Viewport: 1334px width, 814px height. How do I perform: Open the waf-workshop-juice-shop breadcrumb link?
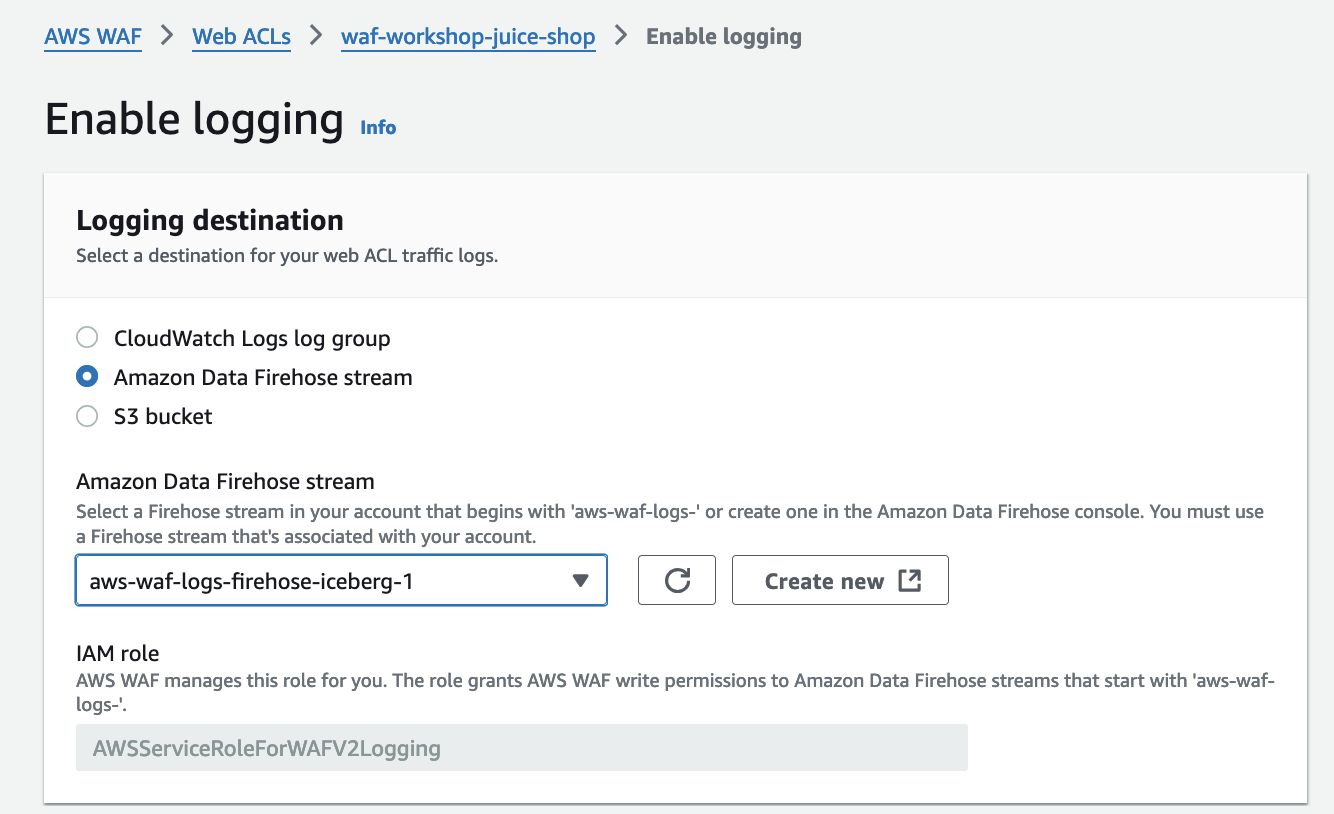468,37
